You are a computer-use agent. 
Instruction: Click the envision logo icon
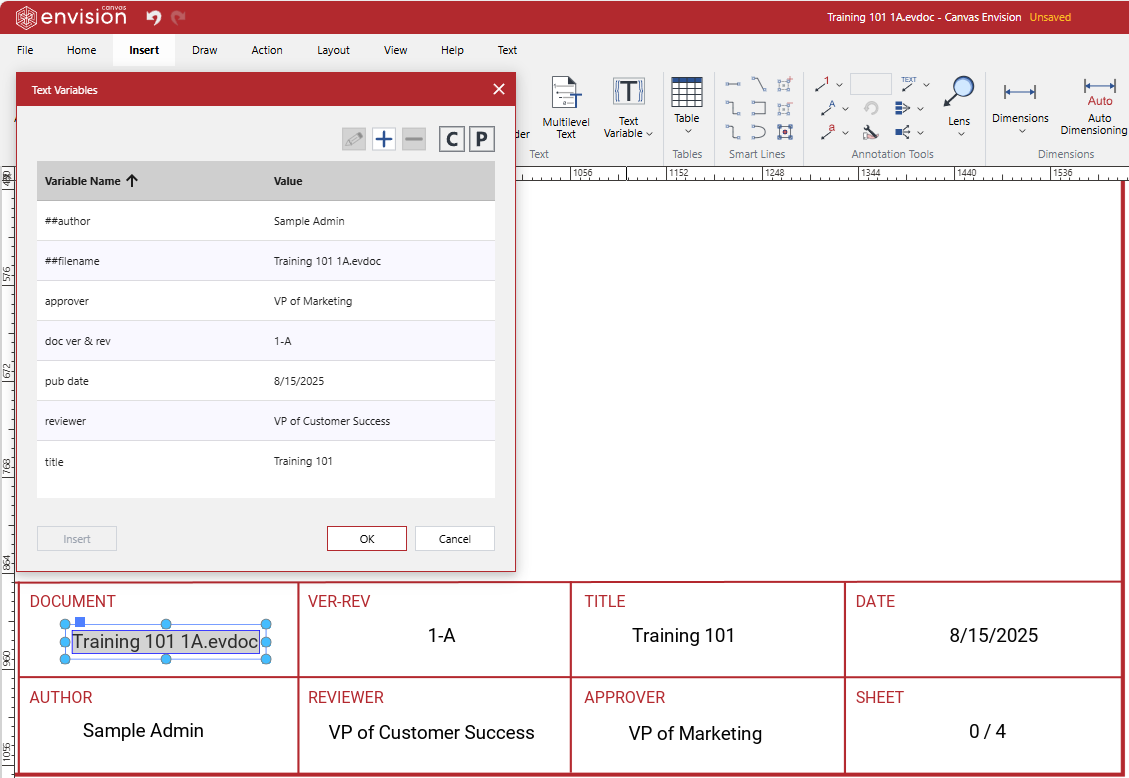point(27,17)
